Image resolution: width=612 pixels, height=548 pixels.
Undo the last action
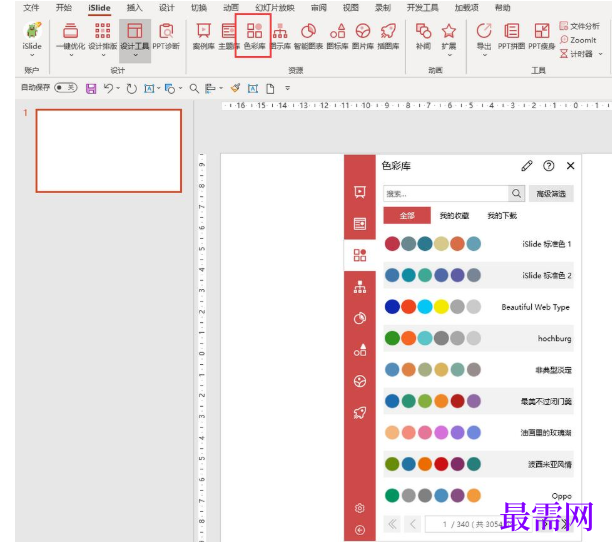108,89
